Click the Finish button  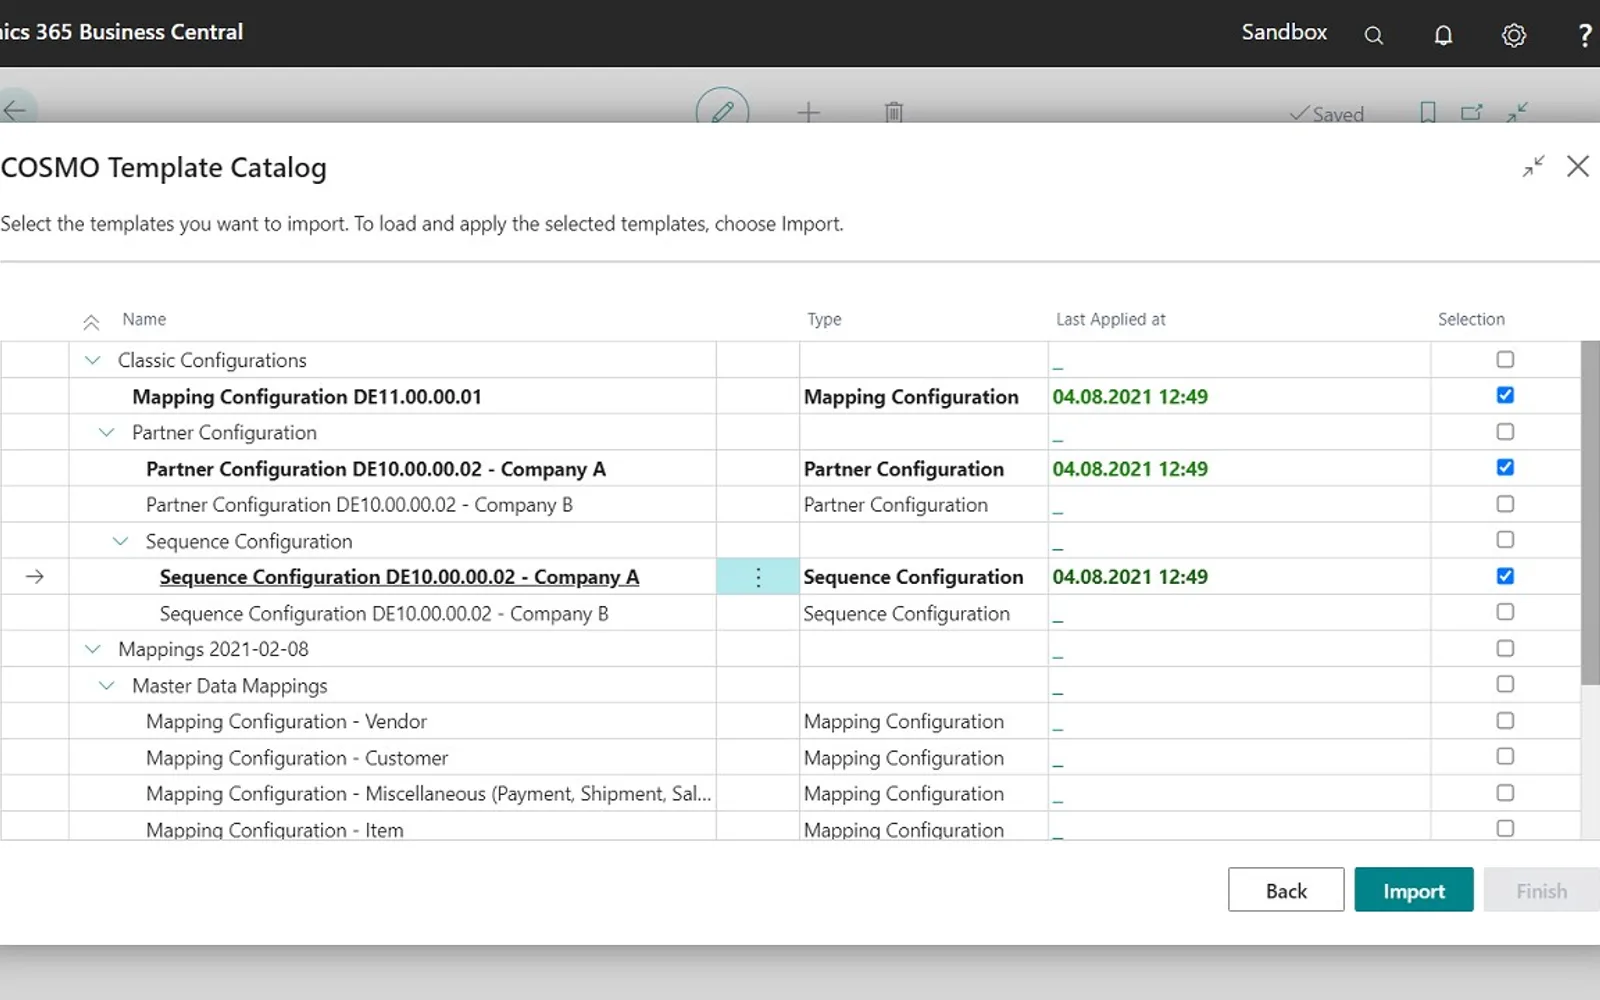pos(1541,890)
